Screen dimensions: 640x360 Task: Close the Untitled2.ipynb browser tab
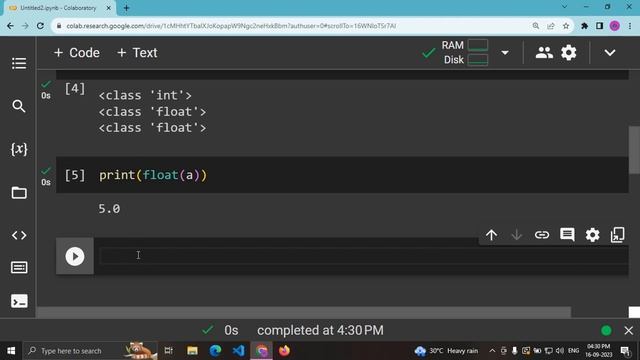tap(109, 8)
